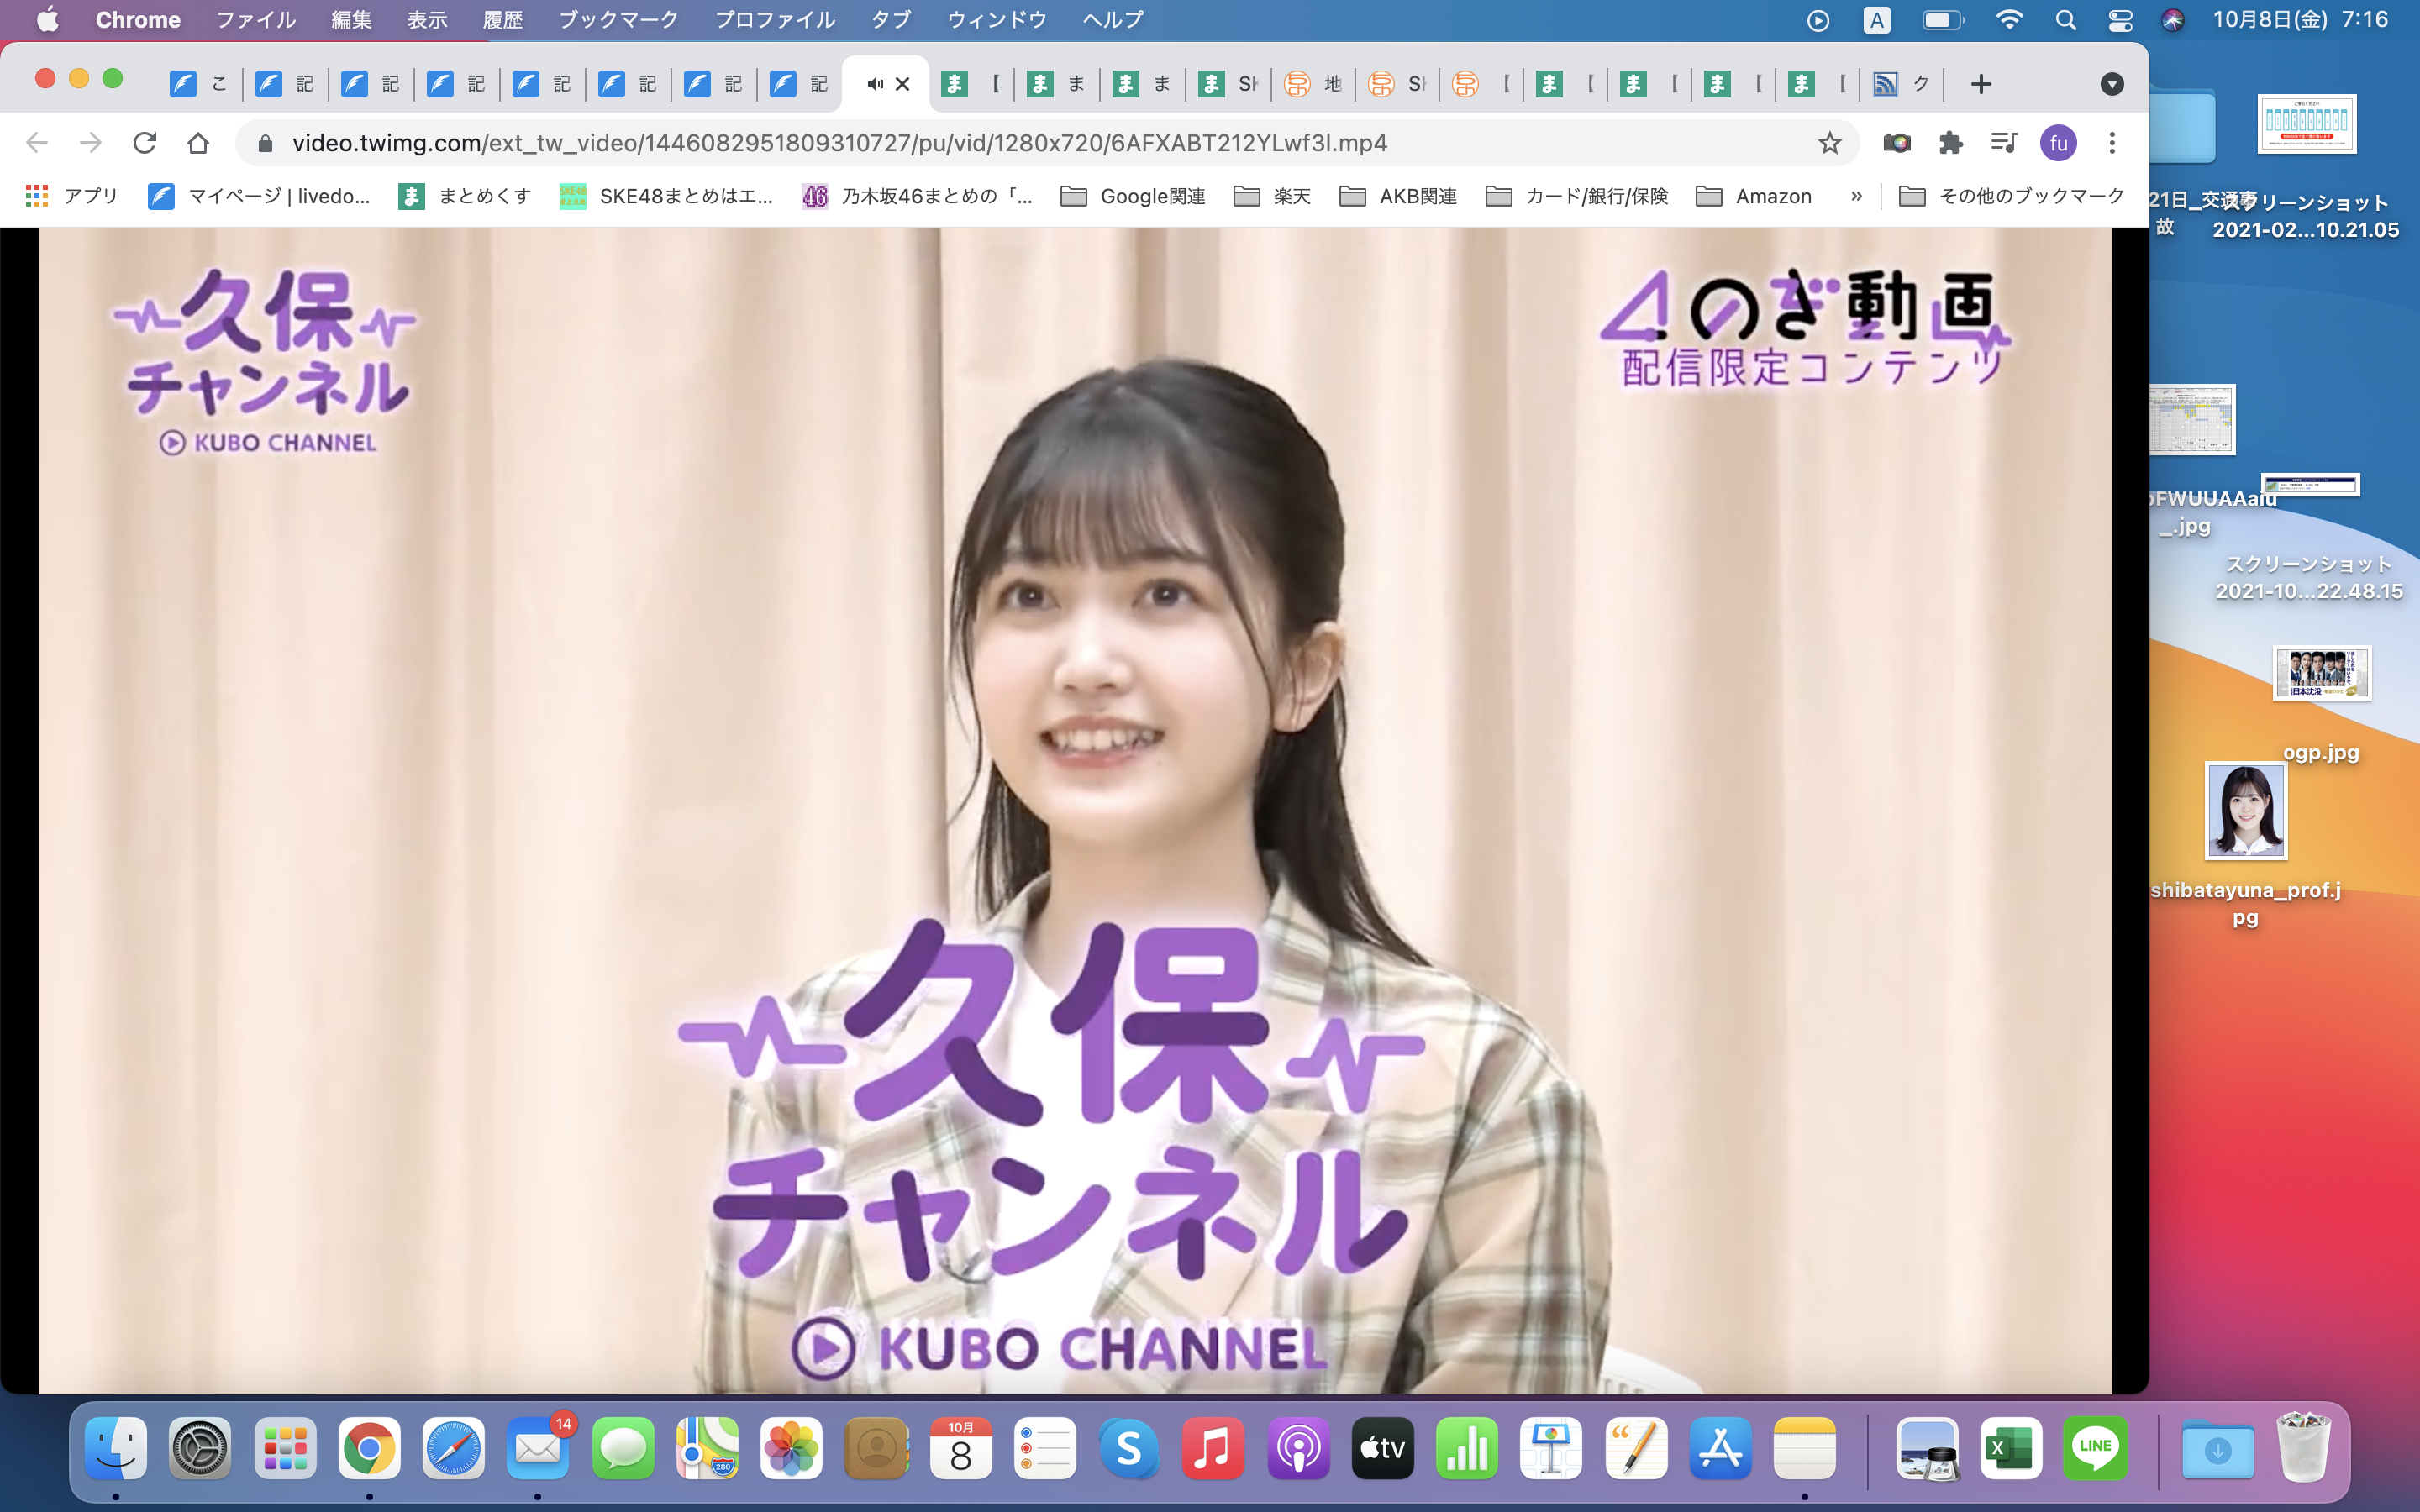Open the アプリ apps shortcut
The image size is (2420, 1512).
(72, 196)
